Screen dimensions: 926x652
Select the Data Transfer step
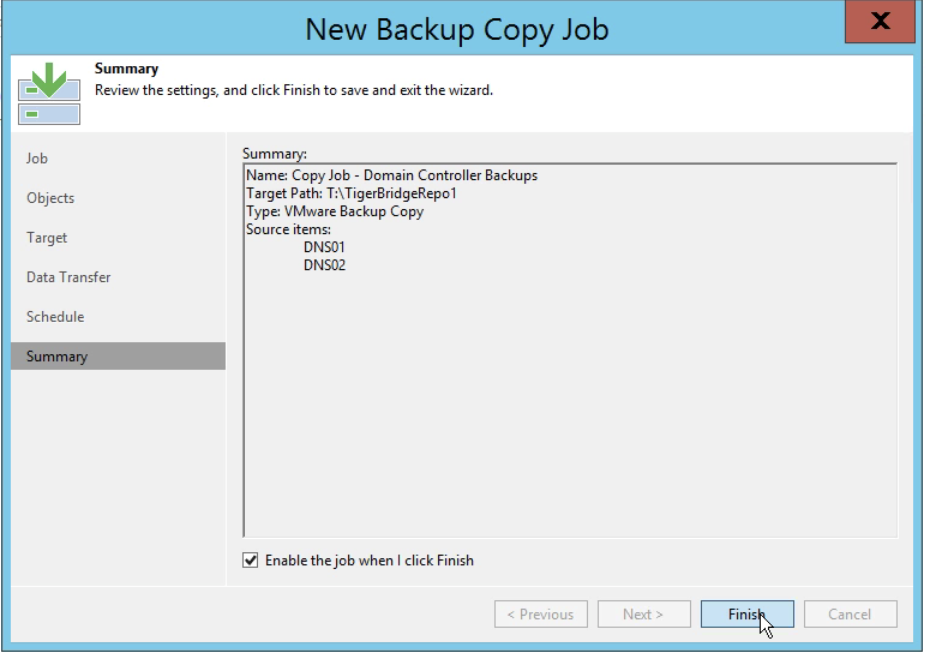(x=69, y=277)
